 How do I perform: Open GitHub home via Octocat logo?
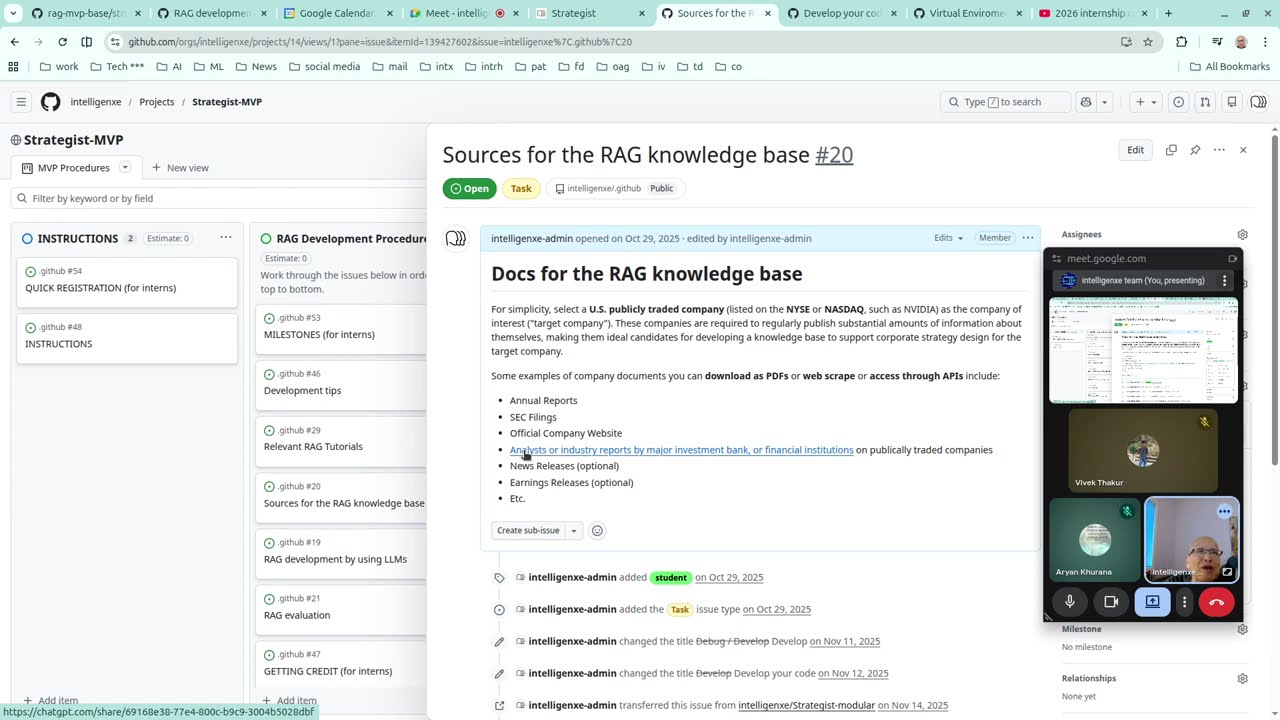51,102
